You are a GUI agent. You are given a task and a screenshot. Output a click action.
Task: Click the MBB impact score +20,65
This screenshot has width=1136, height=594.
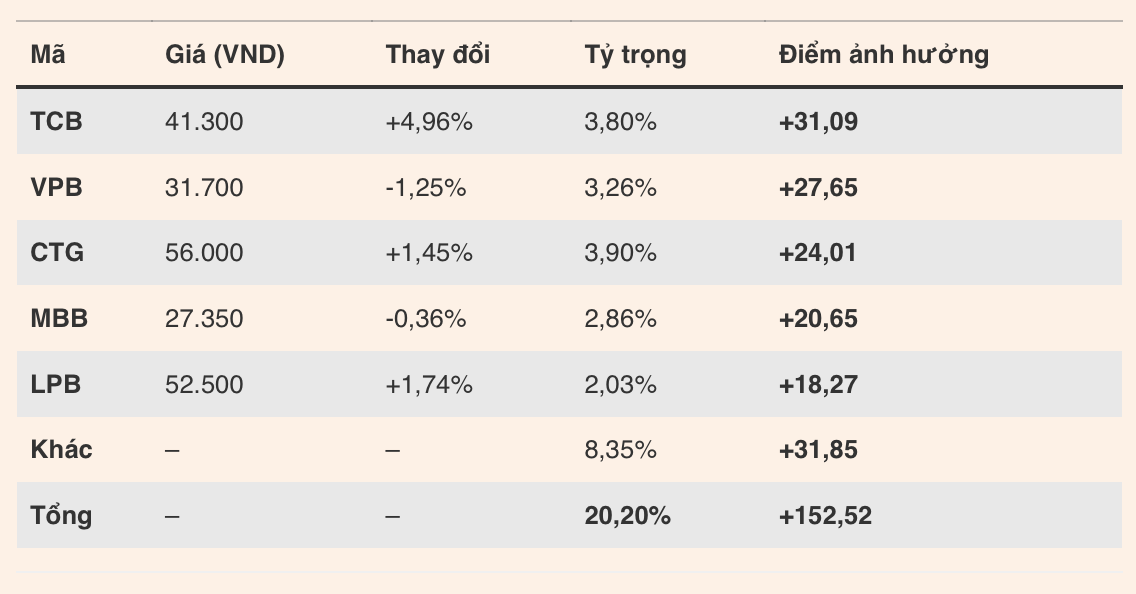coord(818,319)
